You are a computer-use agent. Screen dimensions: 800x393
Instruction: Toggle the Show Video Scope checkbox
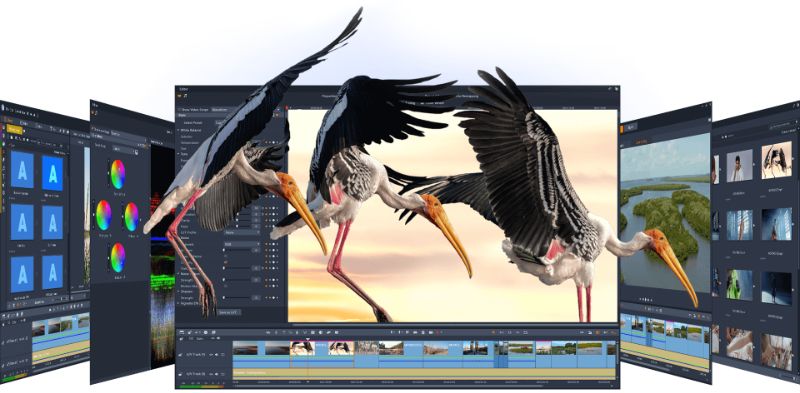click(x=179, y=109)
